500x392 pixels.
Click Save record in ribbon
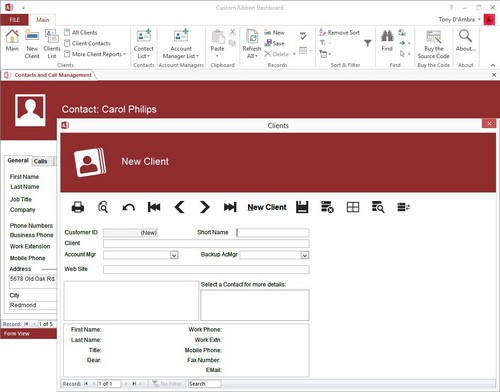(274, 43)
